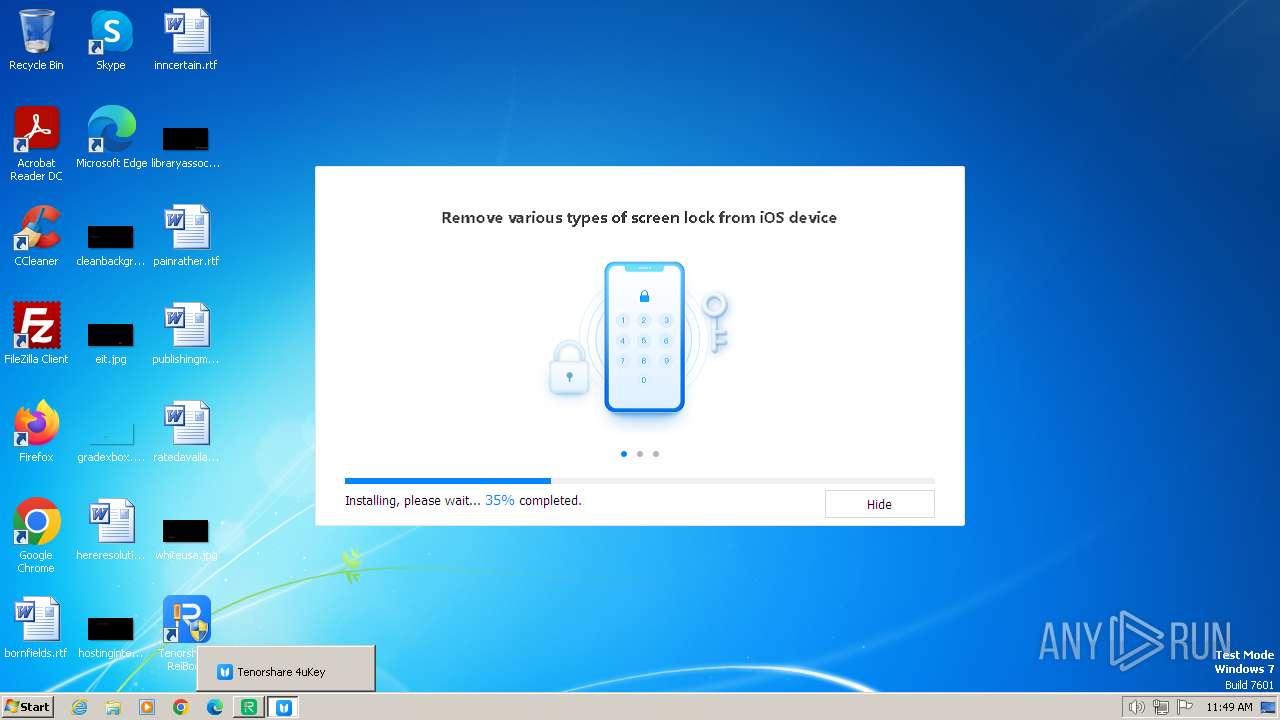Open the ratedavaila document icon
Viewport: 1280px width, 720px height.
186,432
